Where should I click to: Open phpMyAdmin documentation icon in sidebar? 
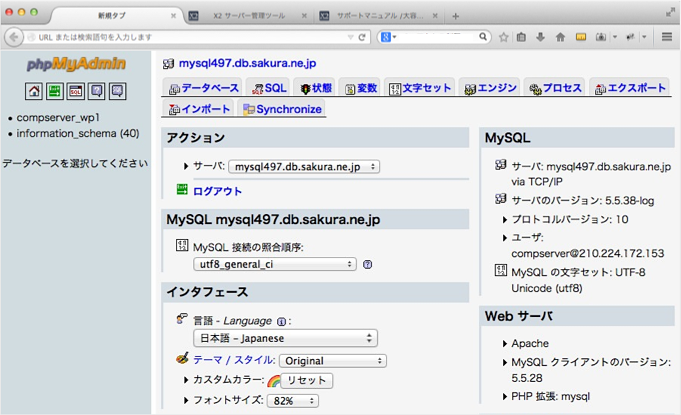pyautogui.click(x=96, y=91)
